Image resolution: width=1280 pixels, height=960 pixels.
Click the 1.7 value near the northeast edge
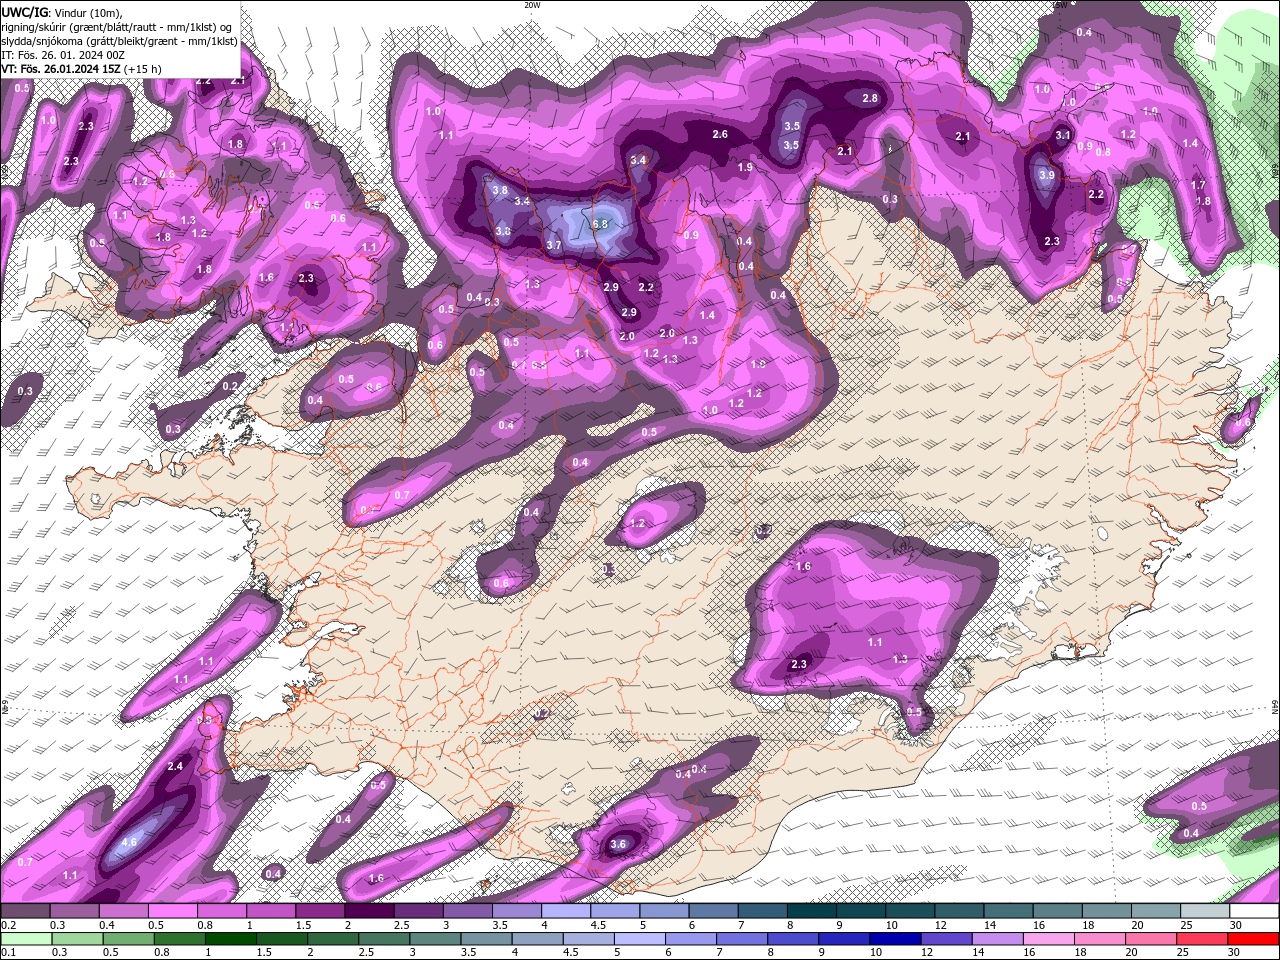(1198, 185)
